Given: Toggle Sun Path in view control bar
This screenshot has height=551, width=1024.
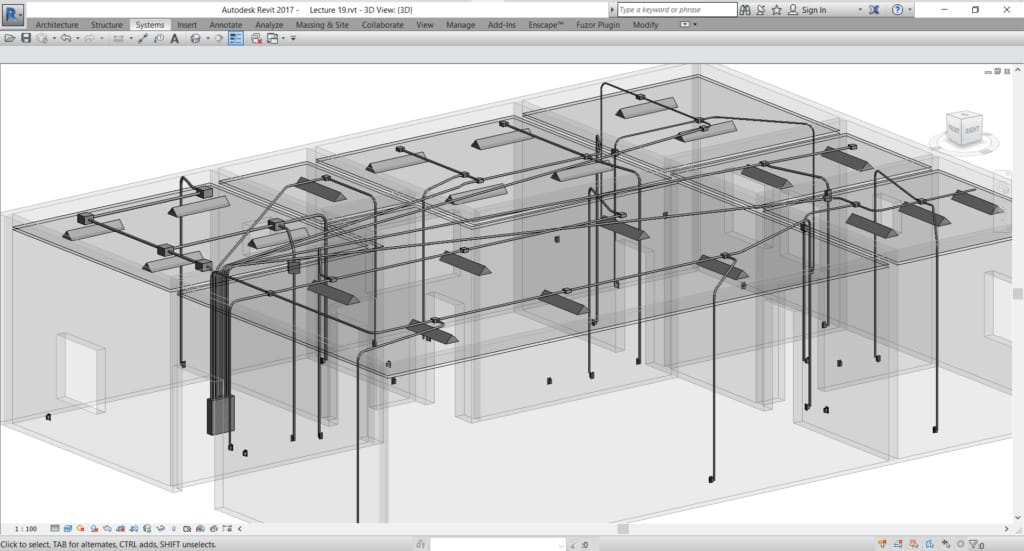Looking at the screenshot, I should (x=80, y=529).
